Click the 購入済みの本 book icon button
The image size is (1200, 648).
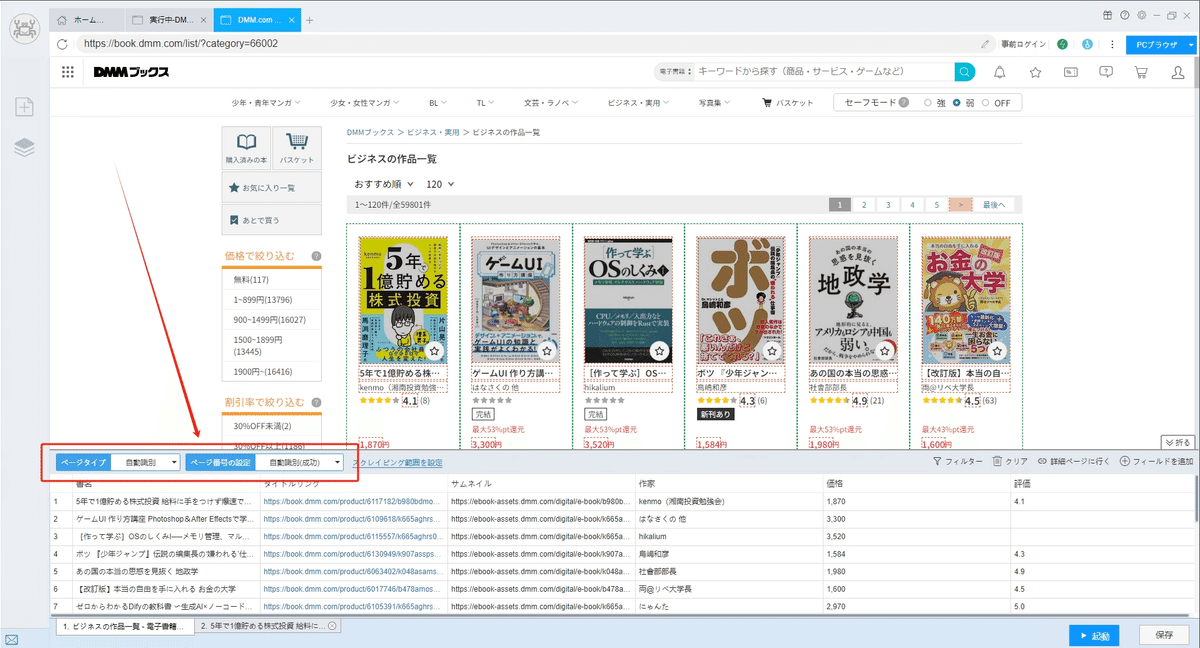click(x=246, y=148)
